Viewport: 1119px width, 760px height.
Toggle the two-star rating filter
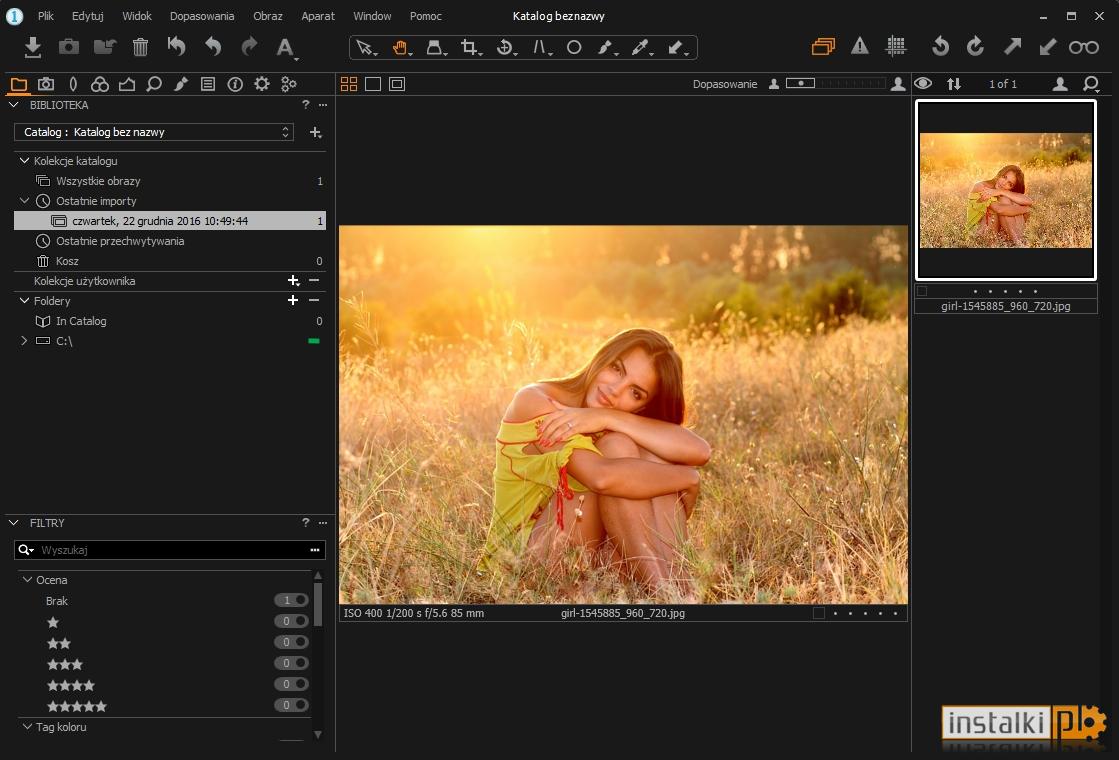click(291, 642)
